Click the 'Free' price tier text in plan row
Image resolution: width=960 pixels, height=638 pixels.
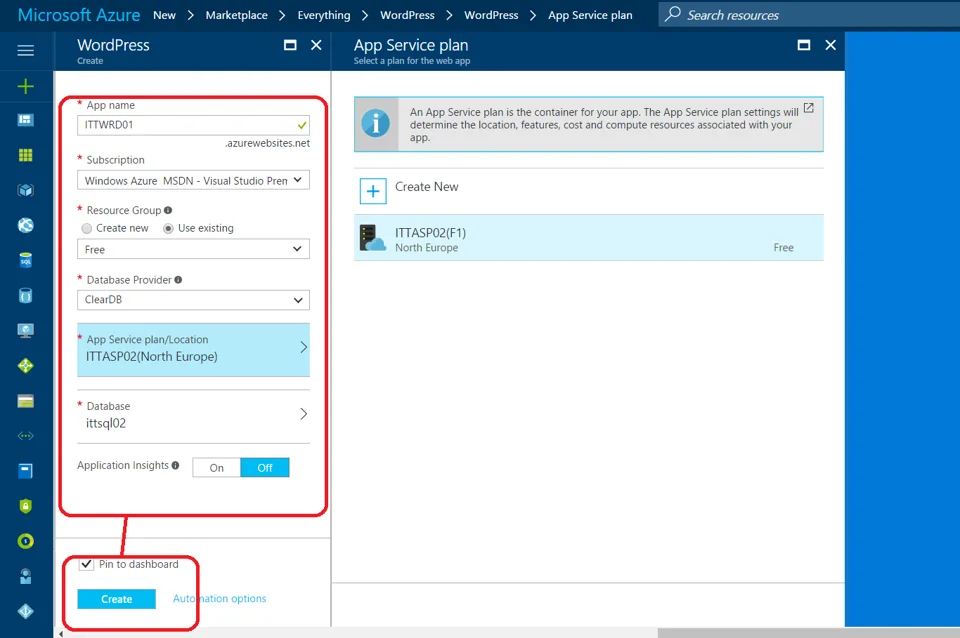(x=783, y=247)
